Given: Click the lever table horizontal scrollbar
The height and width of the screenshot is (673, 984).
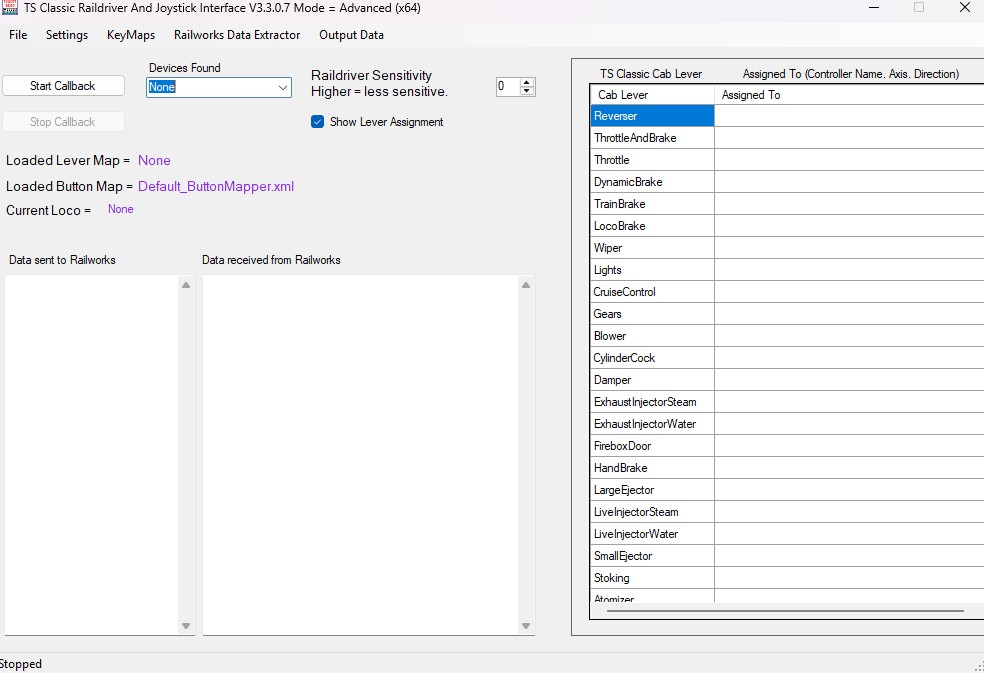Looking at the screenshot, I should (x=784, y=610).
